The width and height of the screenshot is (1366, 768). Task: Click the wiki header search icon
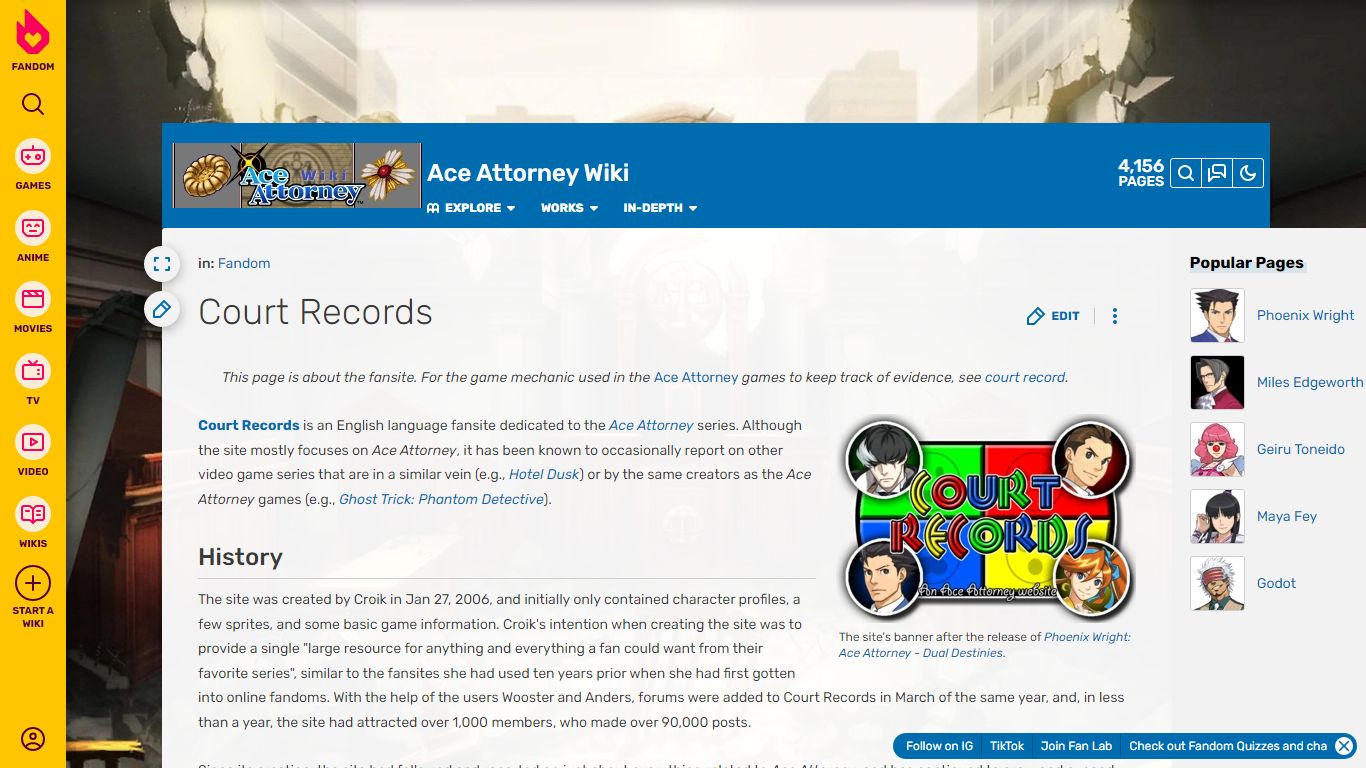pos(1186,173)
